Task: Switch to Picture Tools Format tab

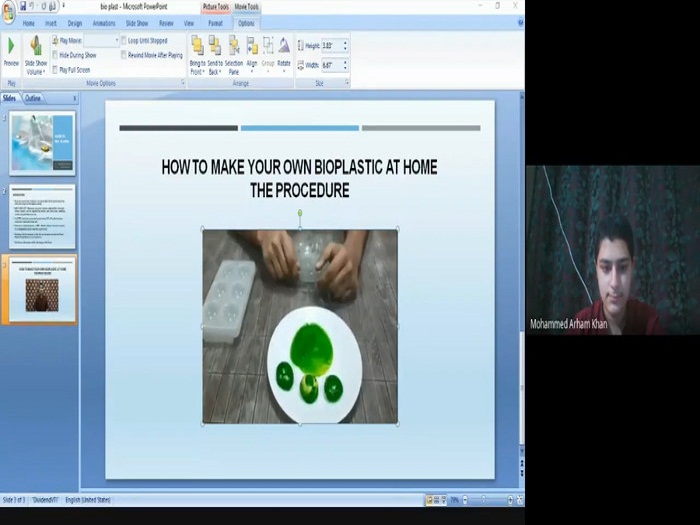Action: pos(215,23)
